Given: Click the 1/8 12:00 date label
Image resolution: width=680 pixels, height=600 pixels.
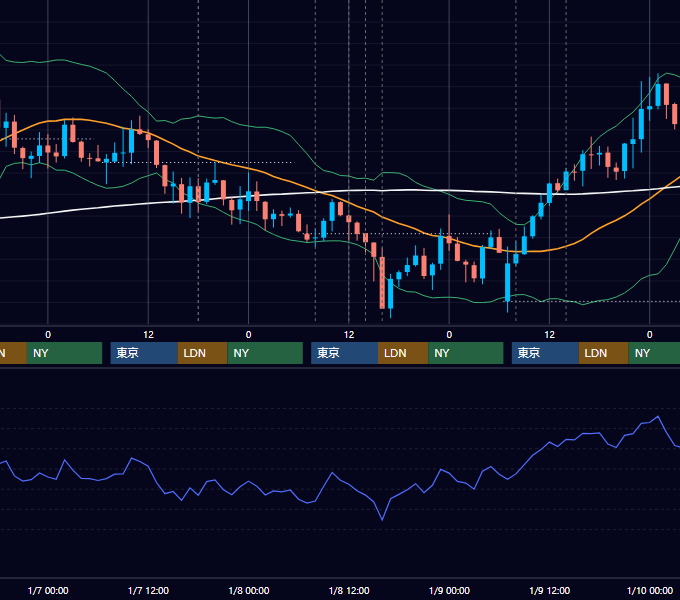Looking at the screenshot, I should pyautogui.click(x=349, y=590).
